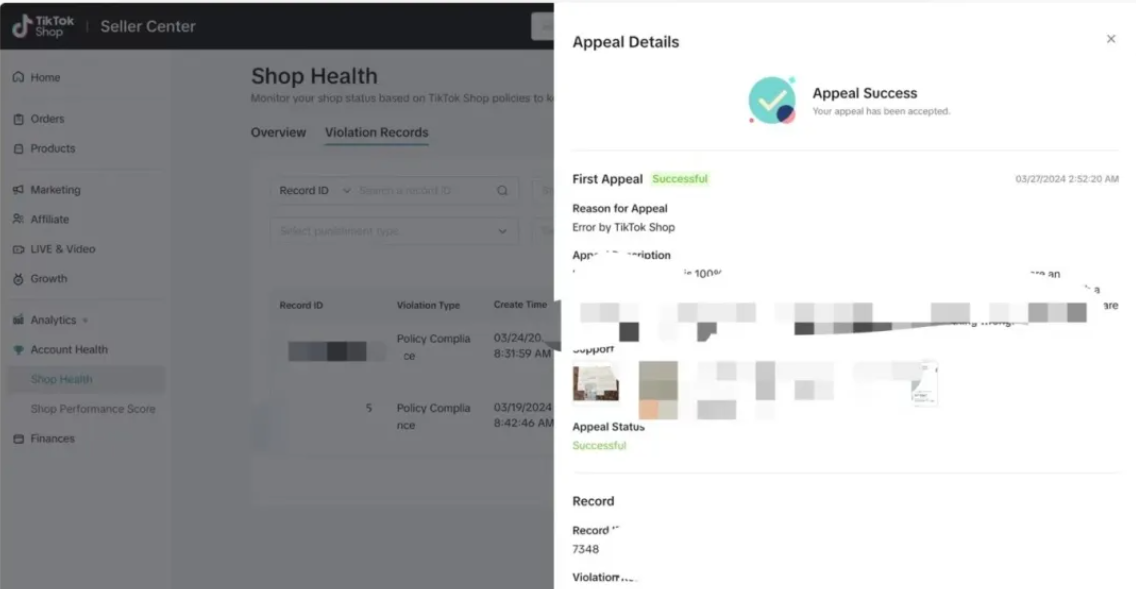Click the Affiliate people icon
Screen dimensions: 1136x589
click(x=18, y=219)
